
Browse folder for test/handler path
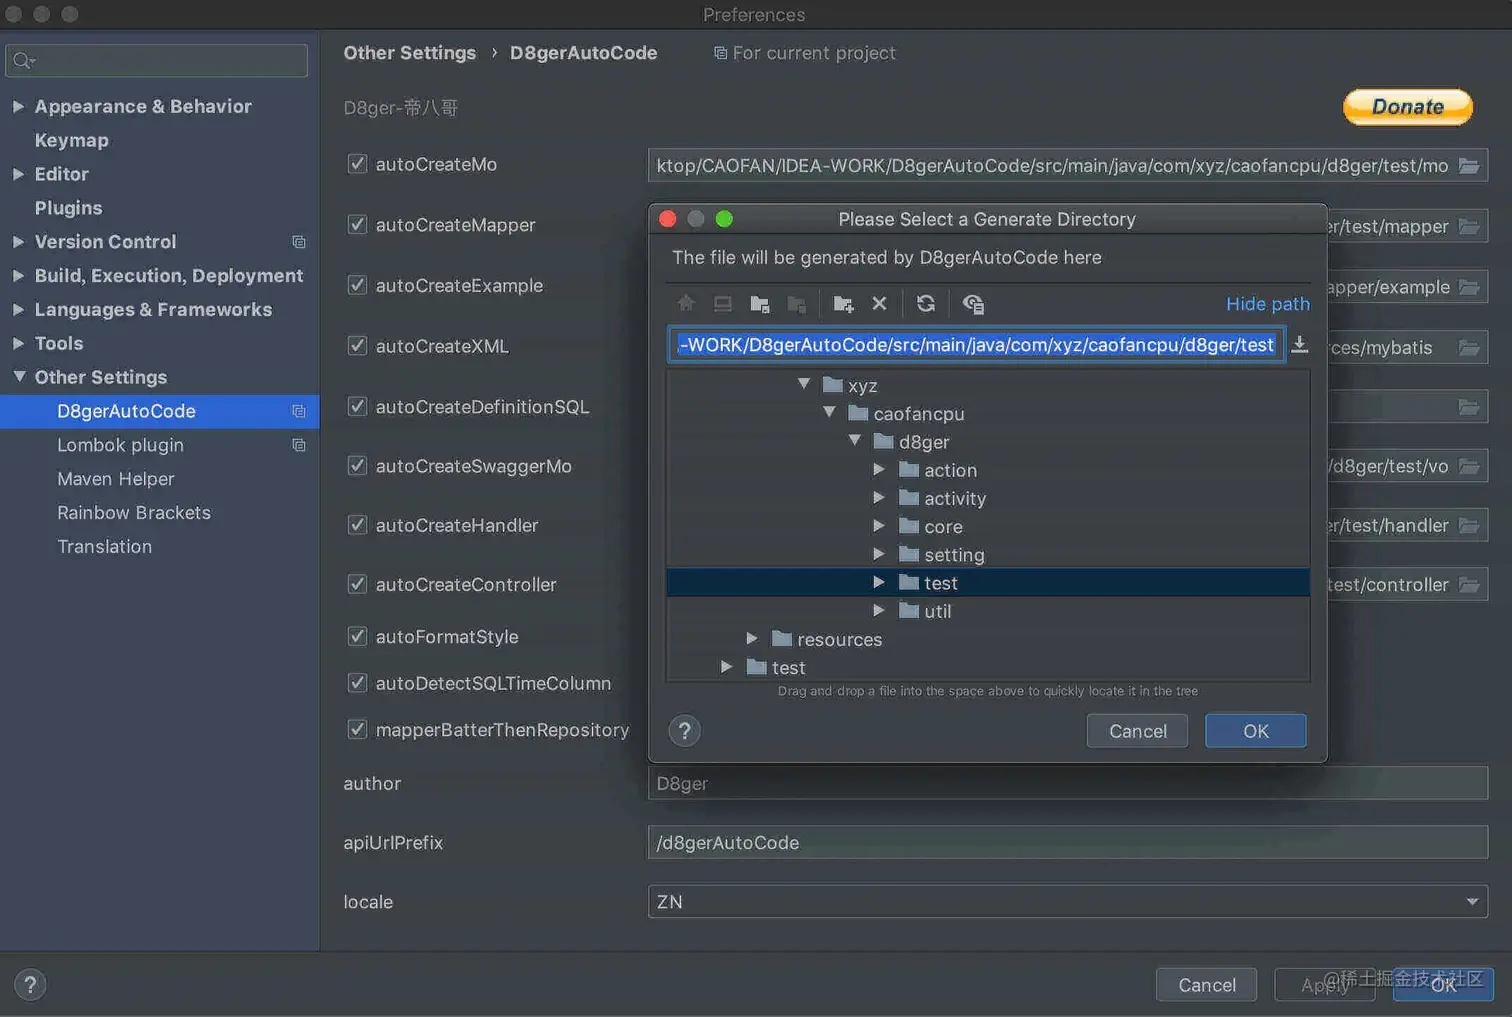point(1468,525)
